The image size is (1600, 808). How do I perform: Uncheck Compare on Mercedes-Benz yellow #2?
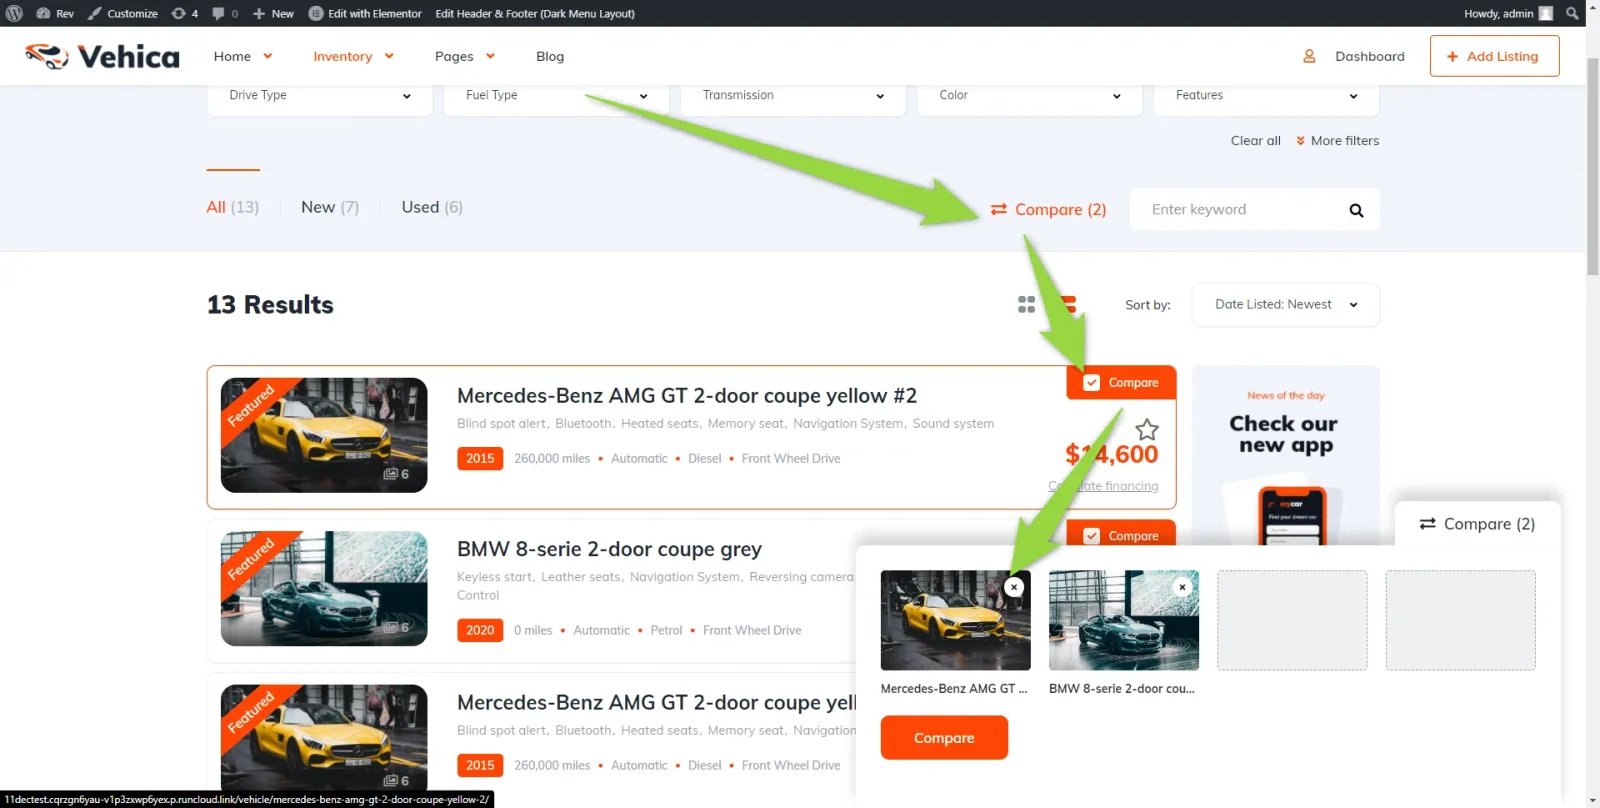(x=1092, y=382)
